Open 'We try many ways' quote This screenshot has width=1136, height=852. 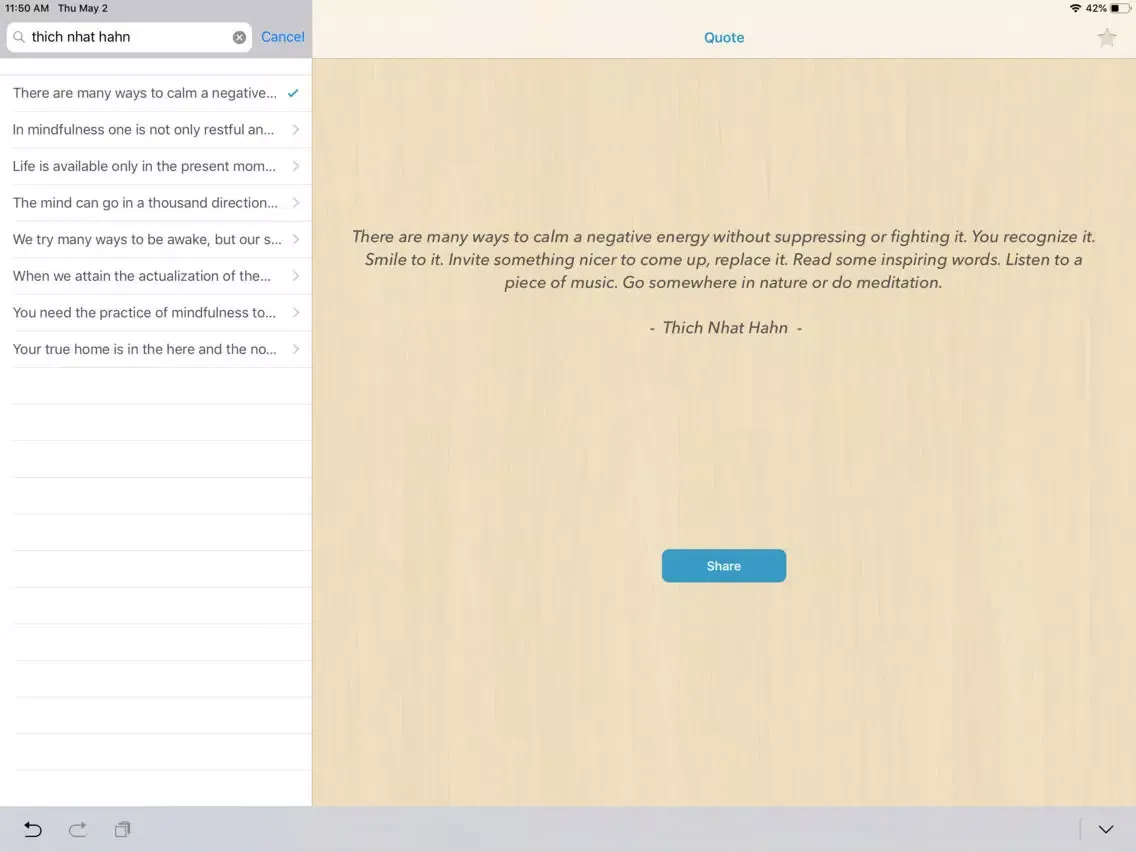tap(145, 240)
